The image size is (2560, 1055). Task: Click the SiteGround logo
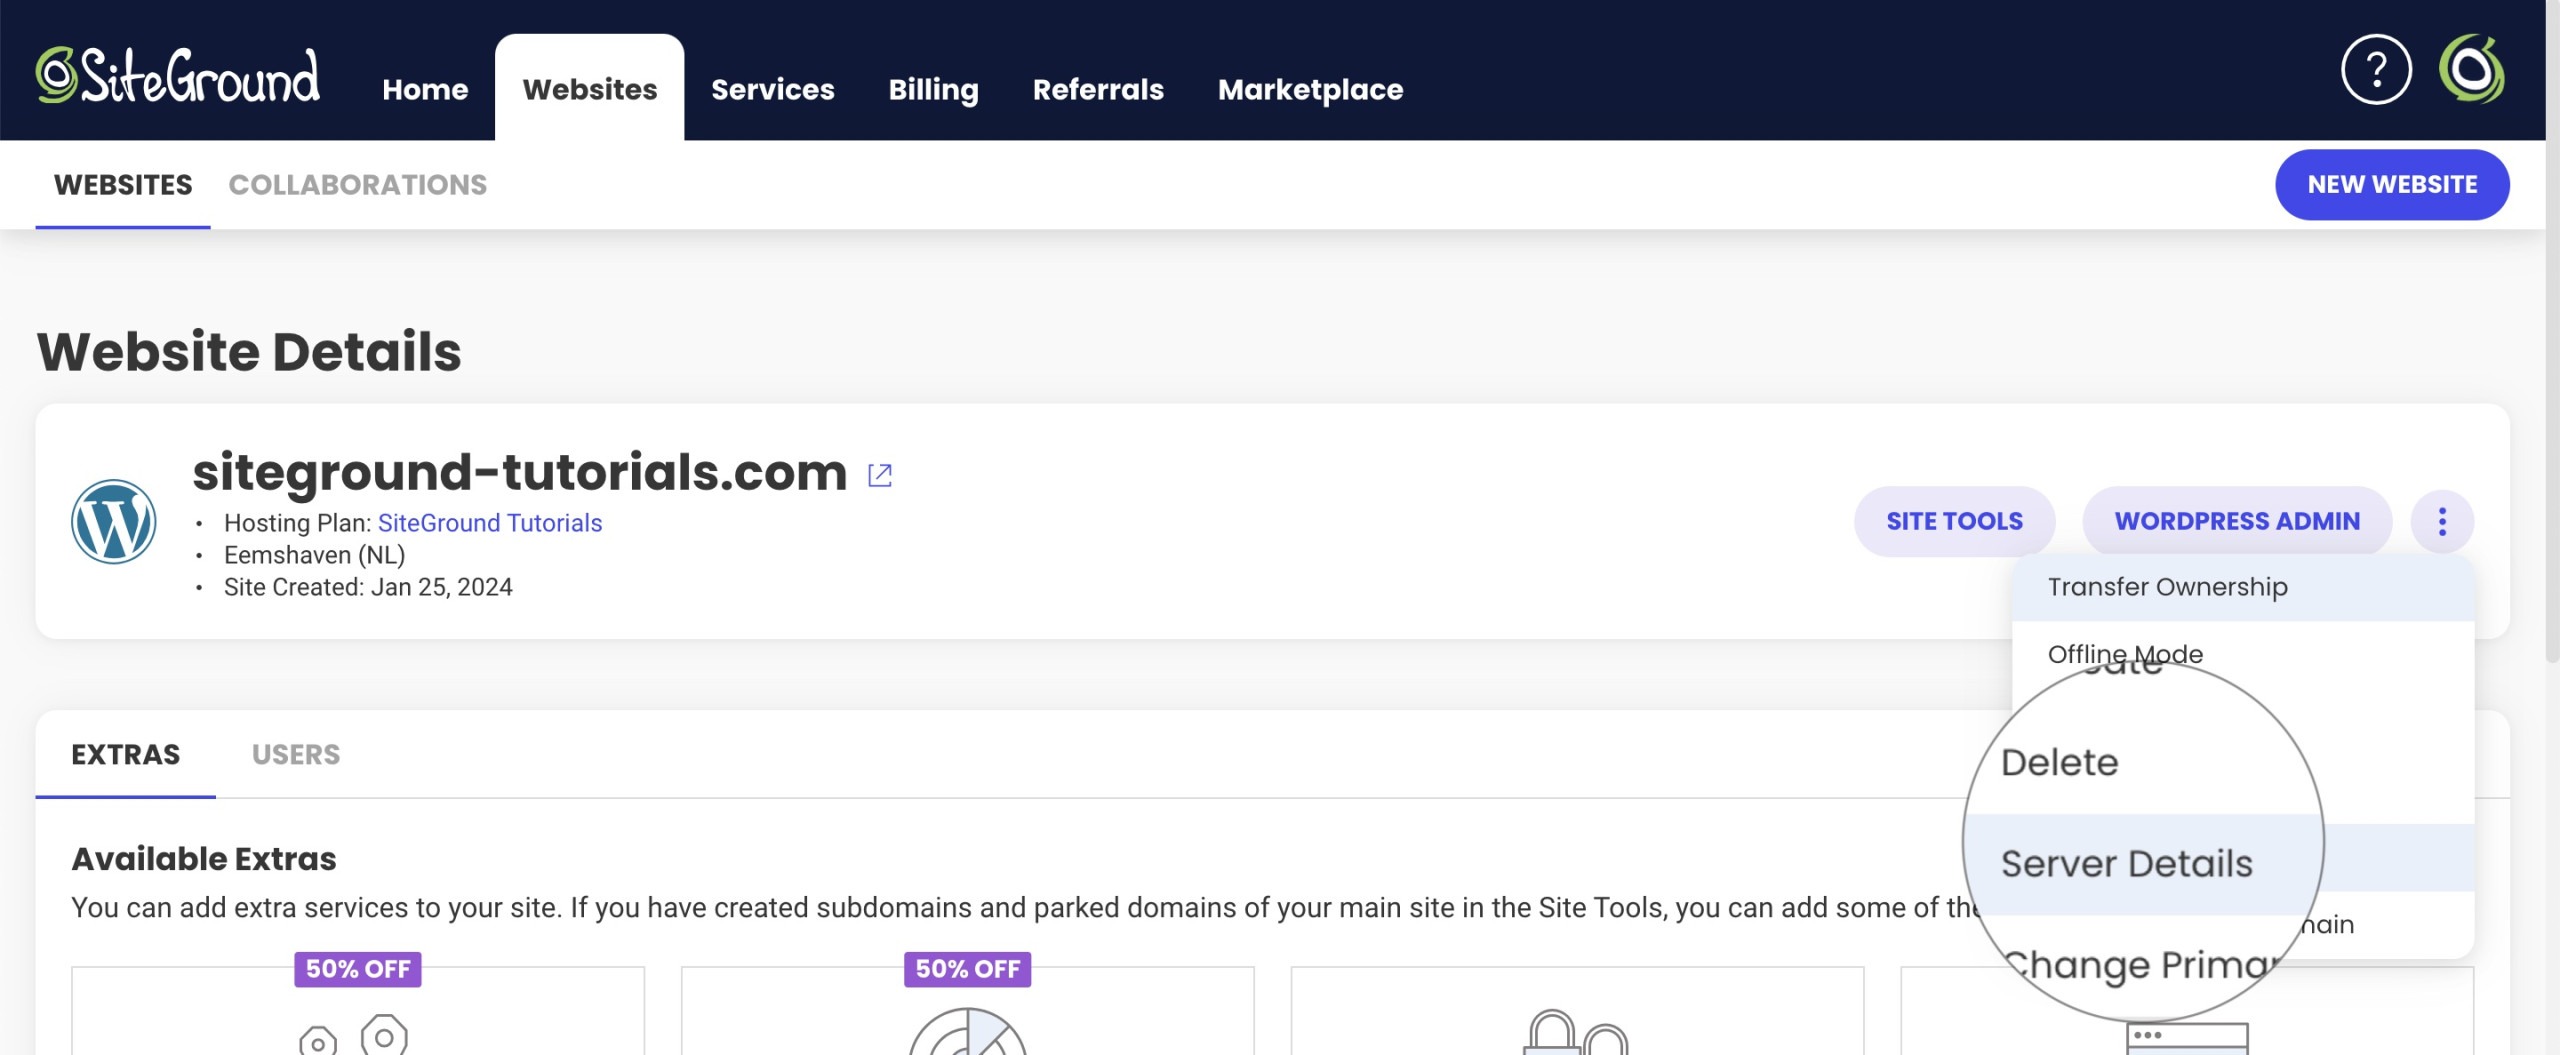click(x=178, y=76)
